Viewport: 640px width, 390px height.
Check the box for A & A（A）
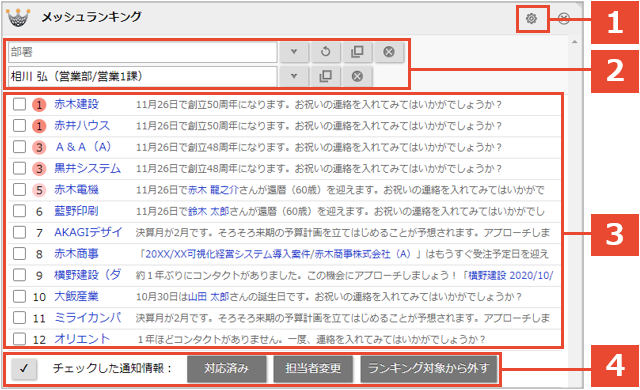point(19,147)
